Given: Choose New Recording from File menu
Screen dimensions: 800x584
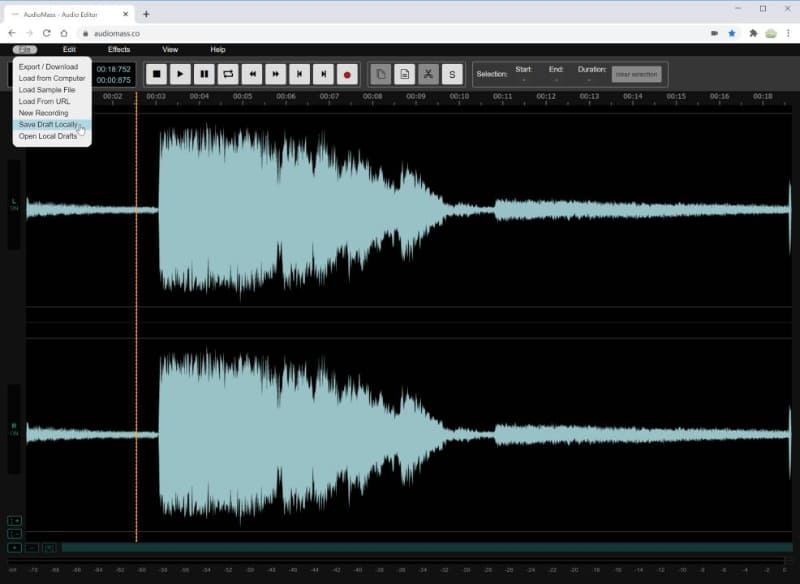Looking at the screenshot, I should 52,113.
